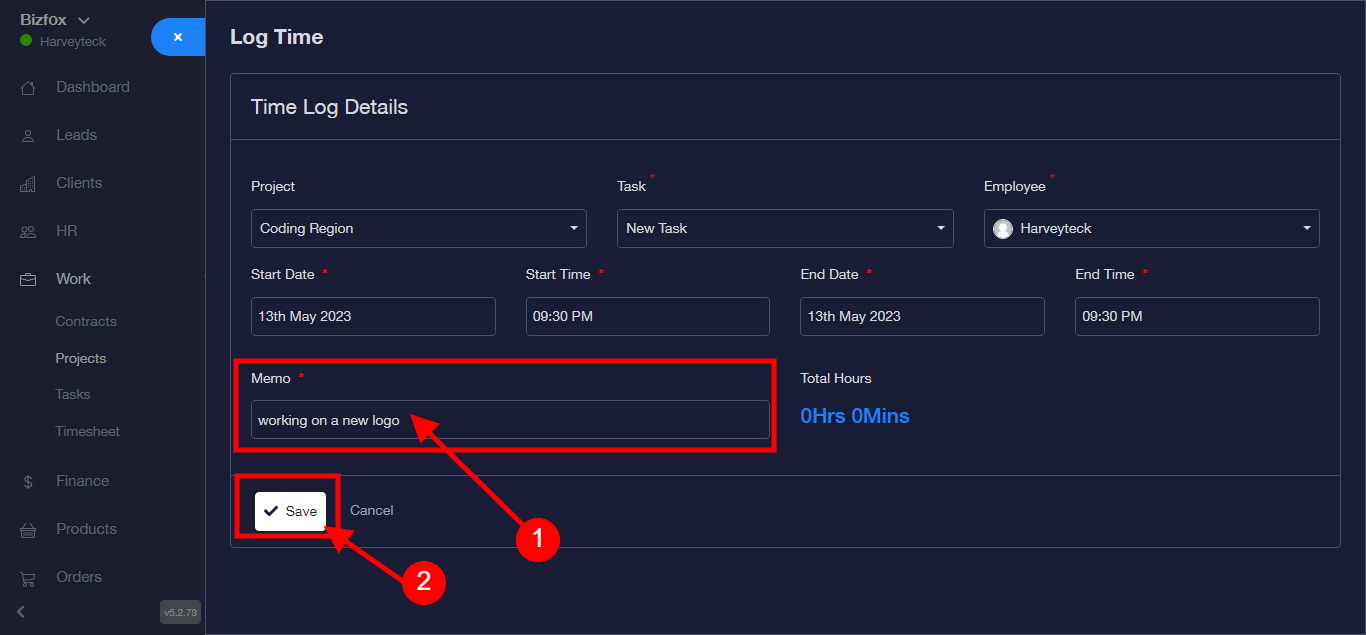
Task: Open the Employee dropdown showing Harveyteck
Action: tap(1151, 228)
